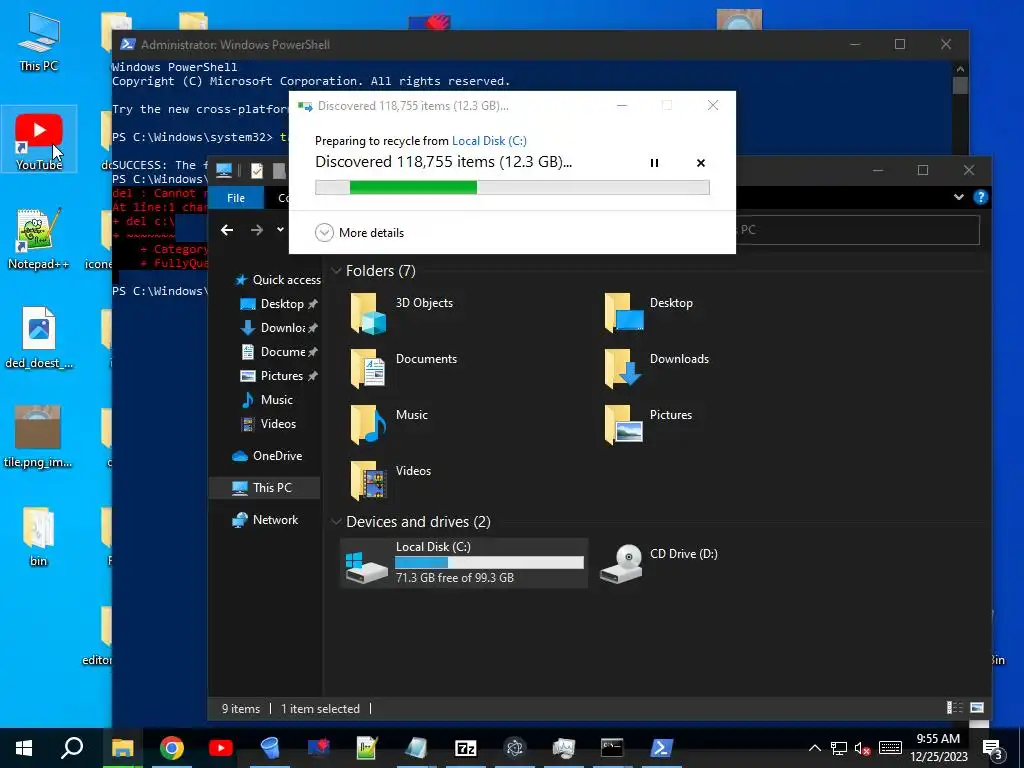Click the File Explorer taskbar icon
The height and width of the screenshot is (768, 1024).
pos(122,748)
